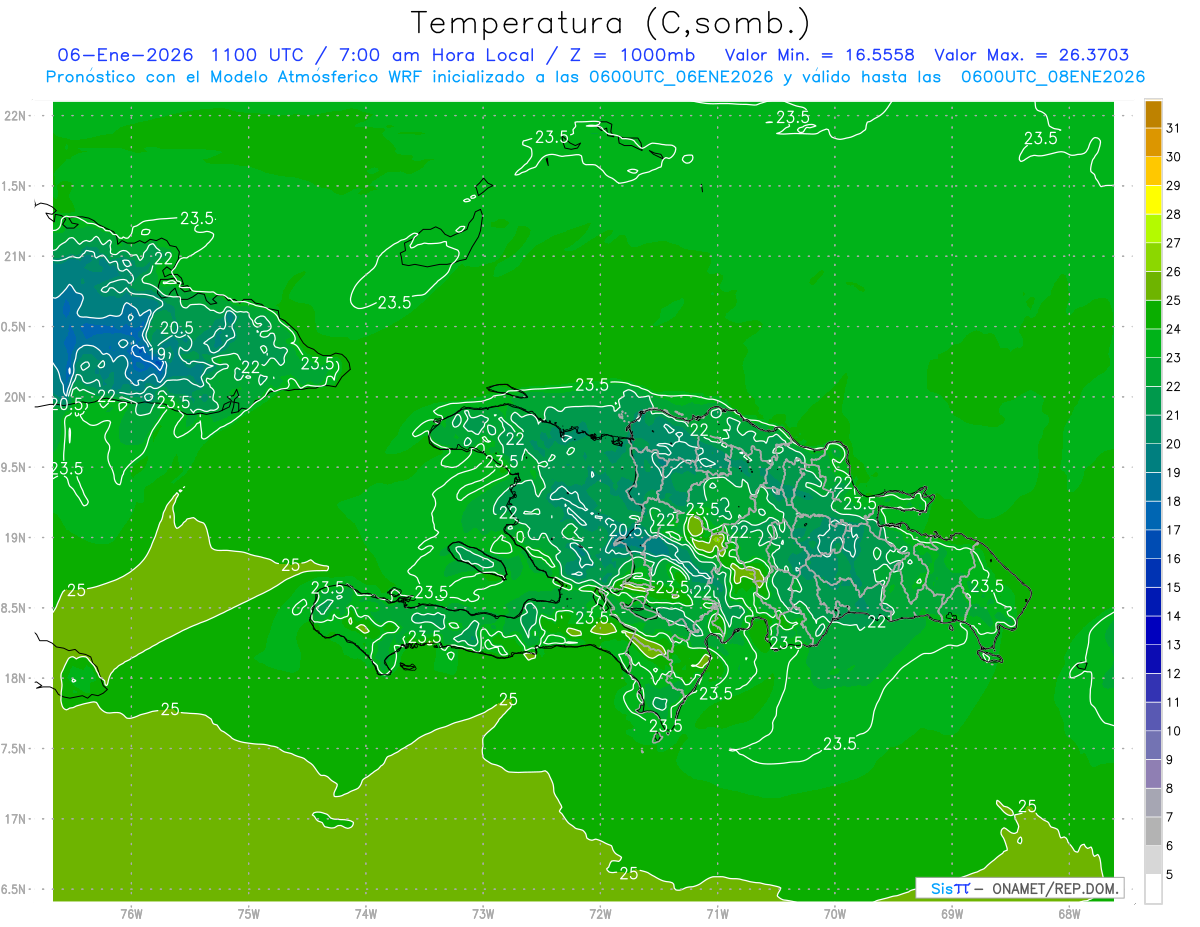Click the 68W longitude axis label
The height and width of the screenshot is (927, 1200).
click(1069, 914)
